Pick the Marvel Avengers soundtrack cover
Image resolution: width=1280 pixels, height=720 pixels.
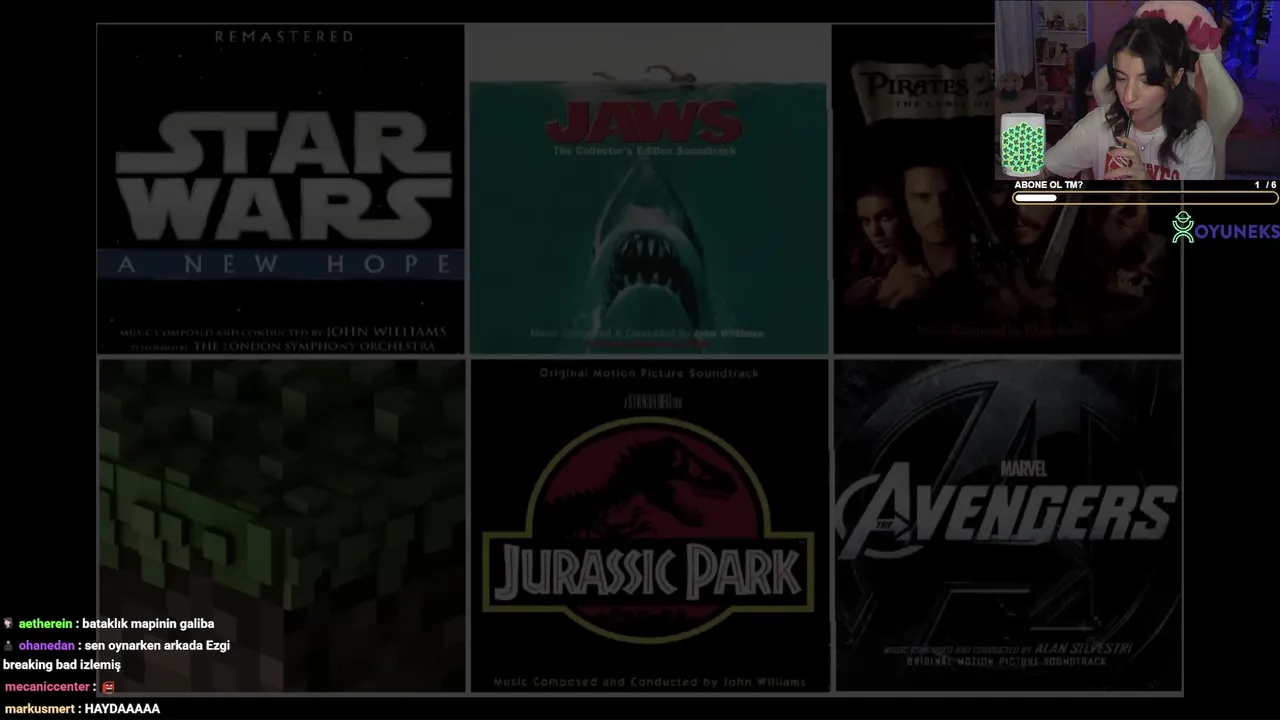pos(1008,526)
